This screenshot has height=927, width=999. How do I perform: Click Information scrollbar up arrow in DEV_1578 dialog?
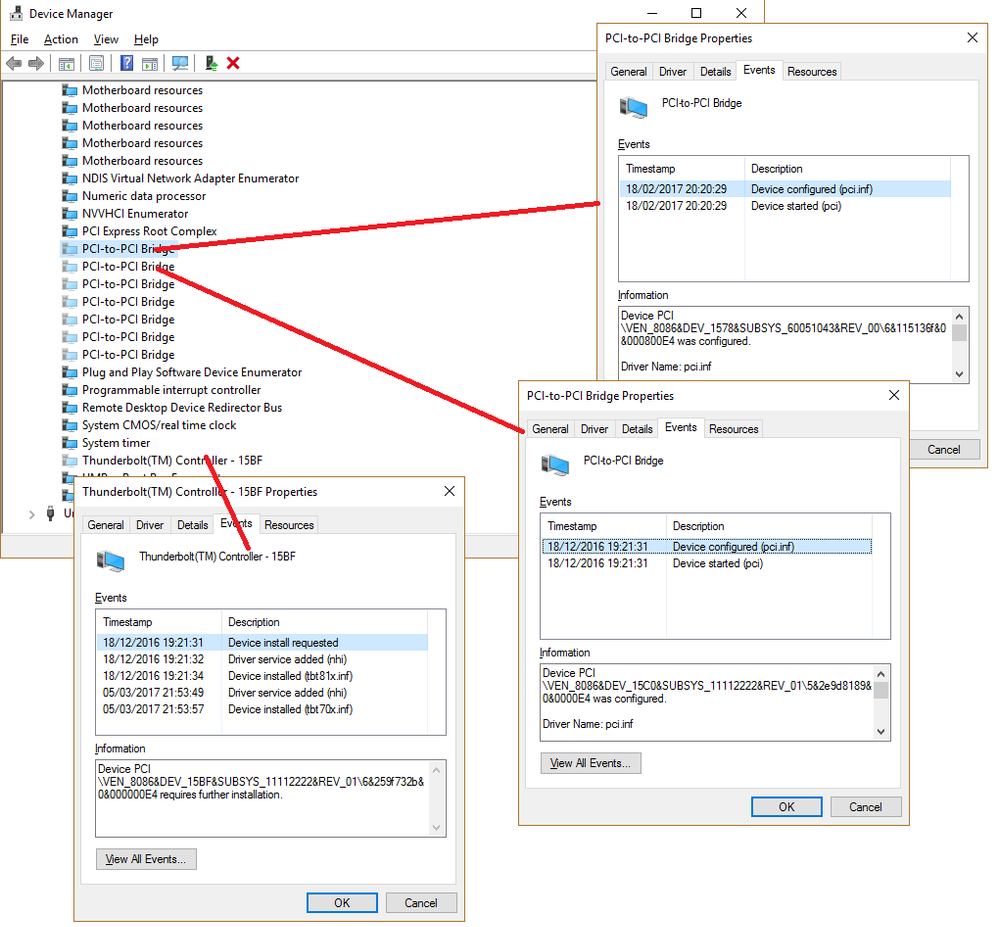(959, 317)
